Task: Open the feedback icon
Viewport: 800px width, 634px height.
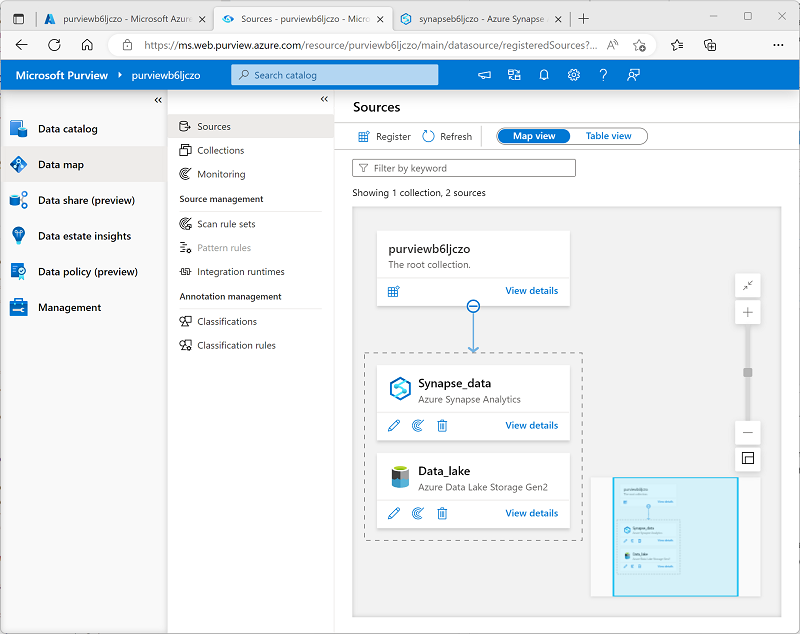Action: point(633,75)
